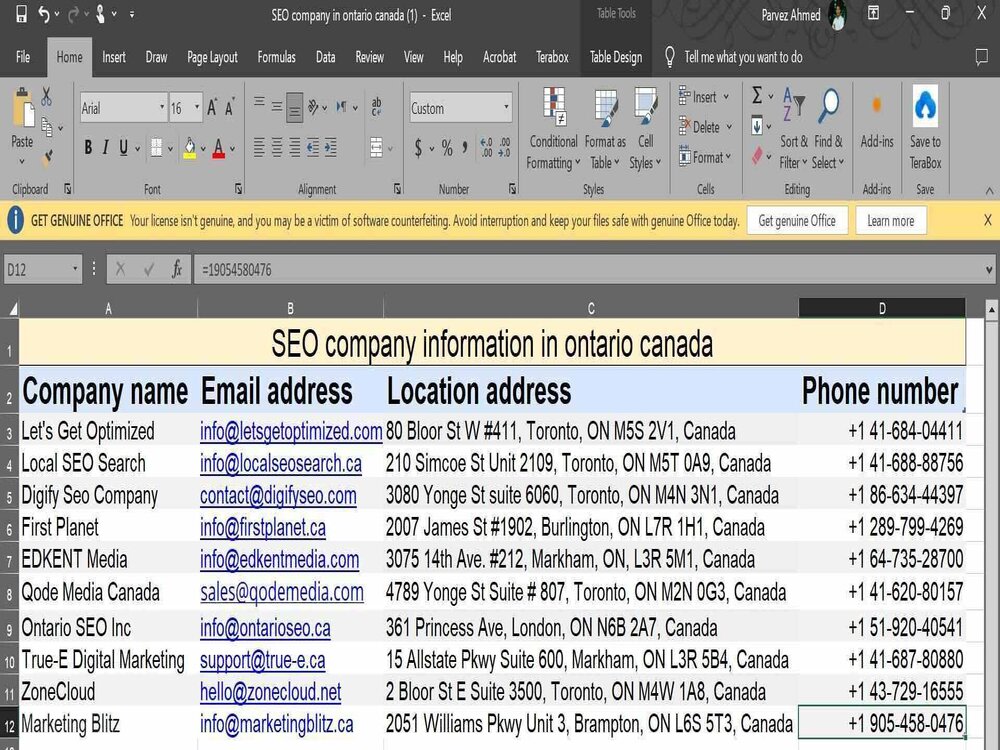Toggle Bold formatting
This screenshot has width=1000, height=750.
(x=88, y=148)
